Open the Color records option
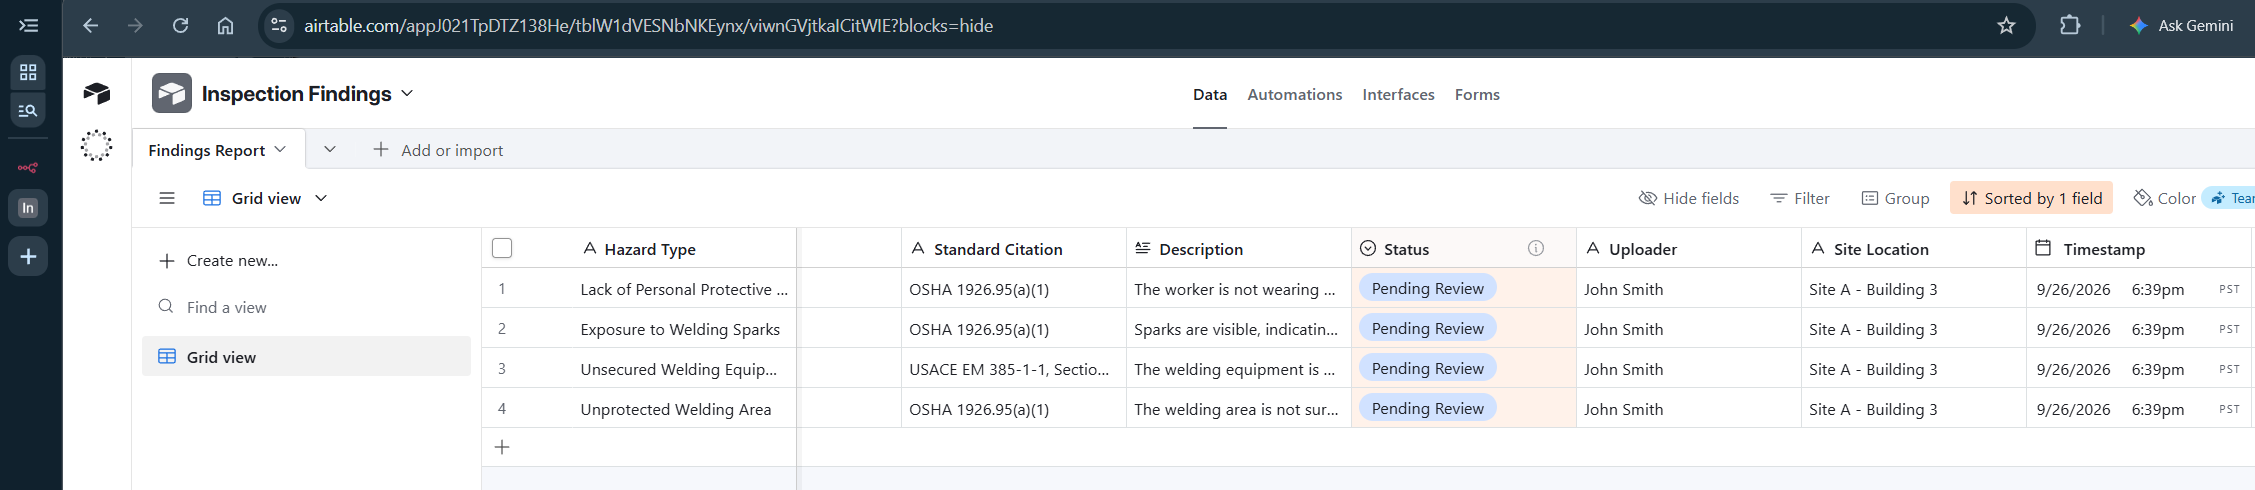2255x490 pixels. tap(2165, 198)
